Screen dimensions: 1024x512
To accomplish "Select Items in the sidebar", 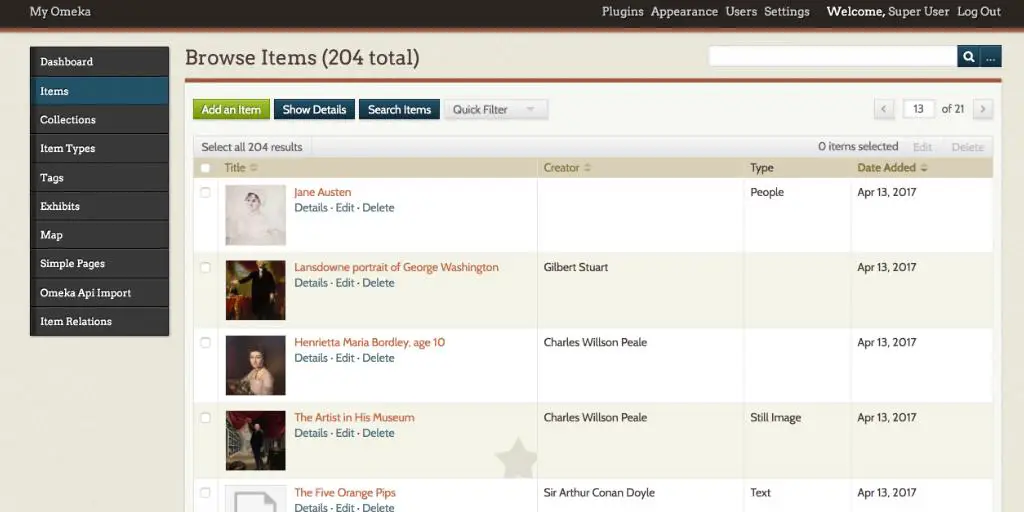I will point(99,91).
